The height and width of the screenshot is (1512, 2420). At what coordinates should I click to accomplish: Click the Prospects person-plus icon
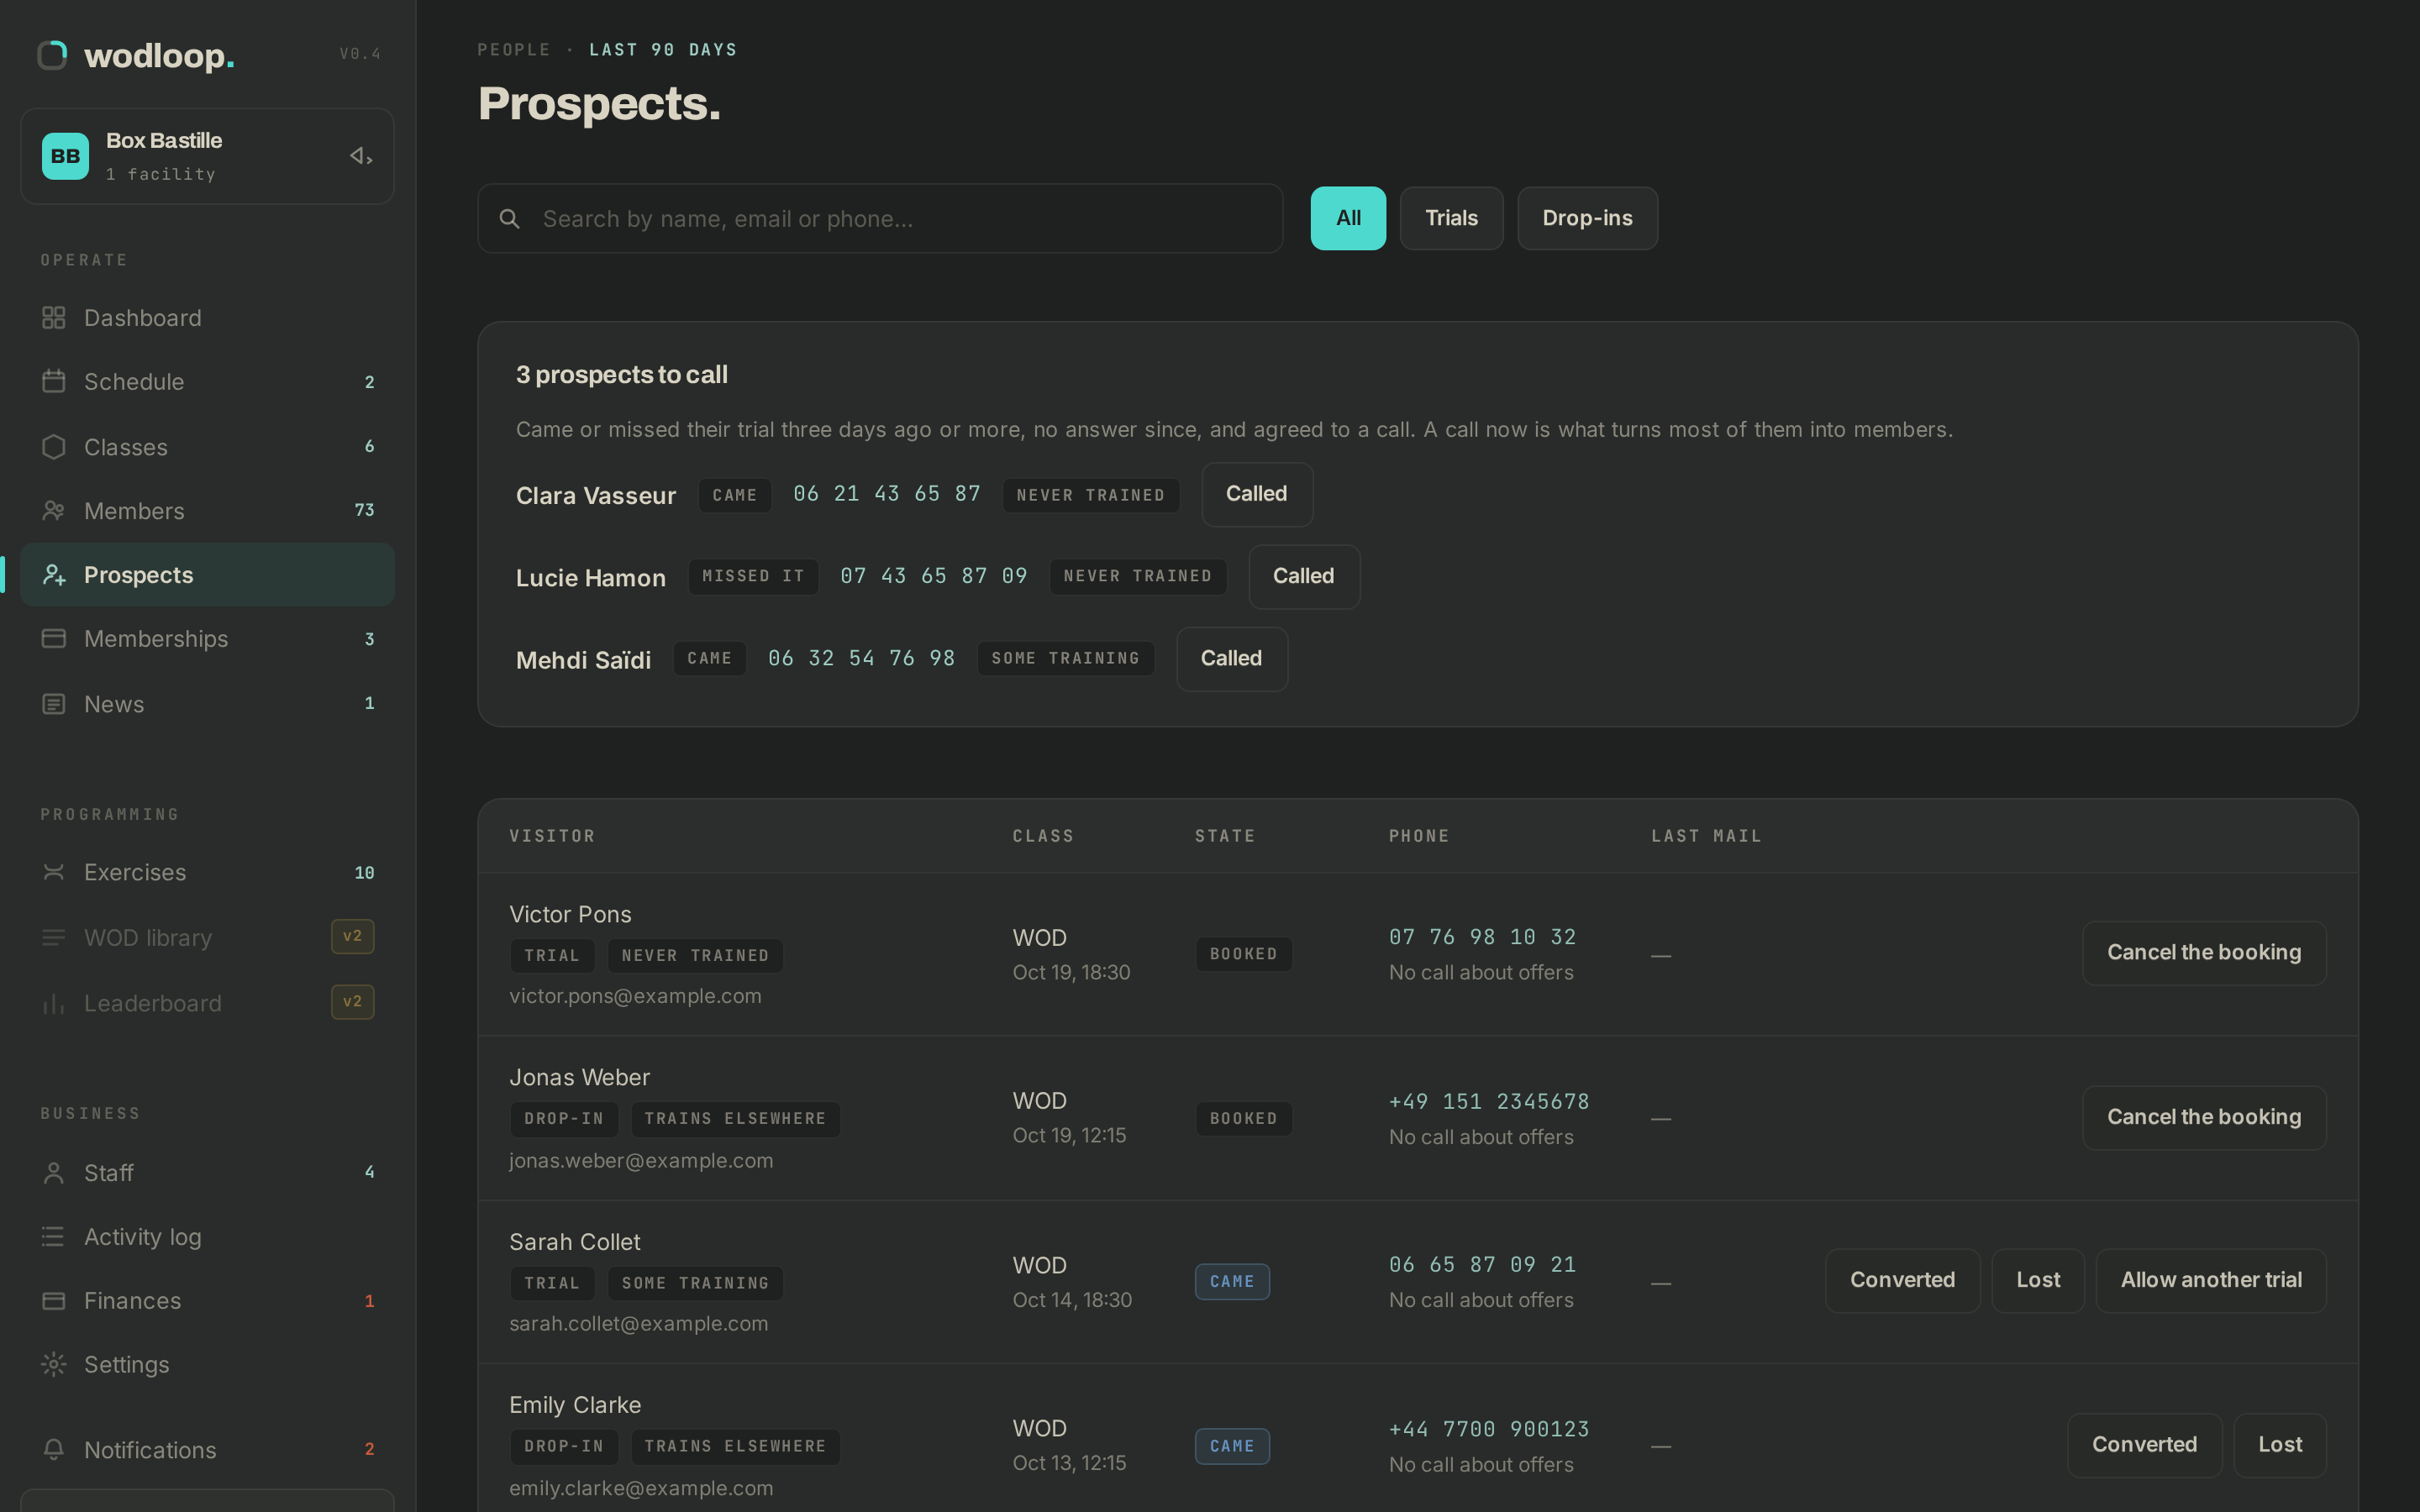point(54,575)
